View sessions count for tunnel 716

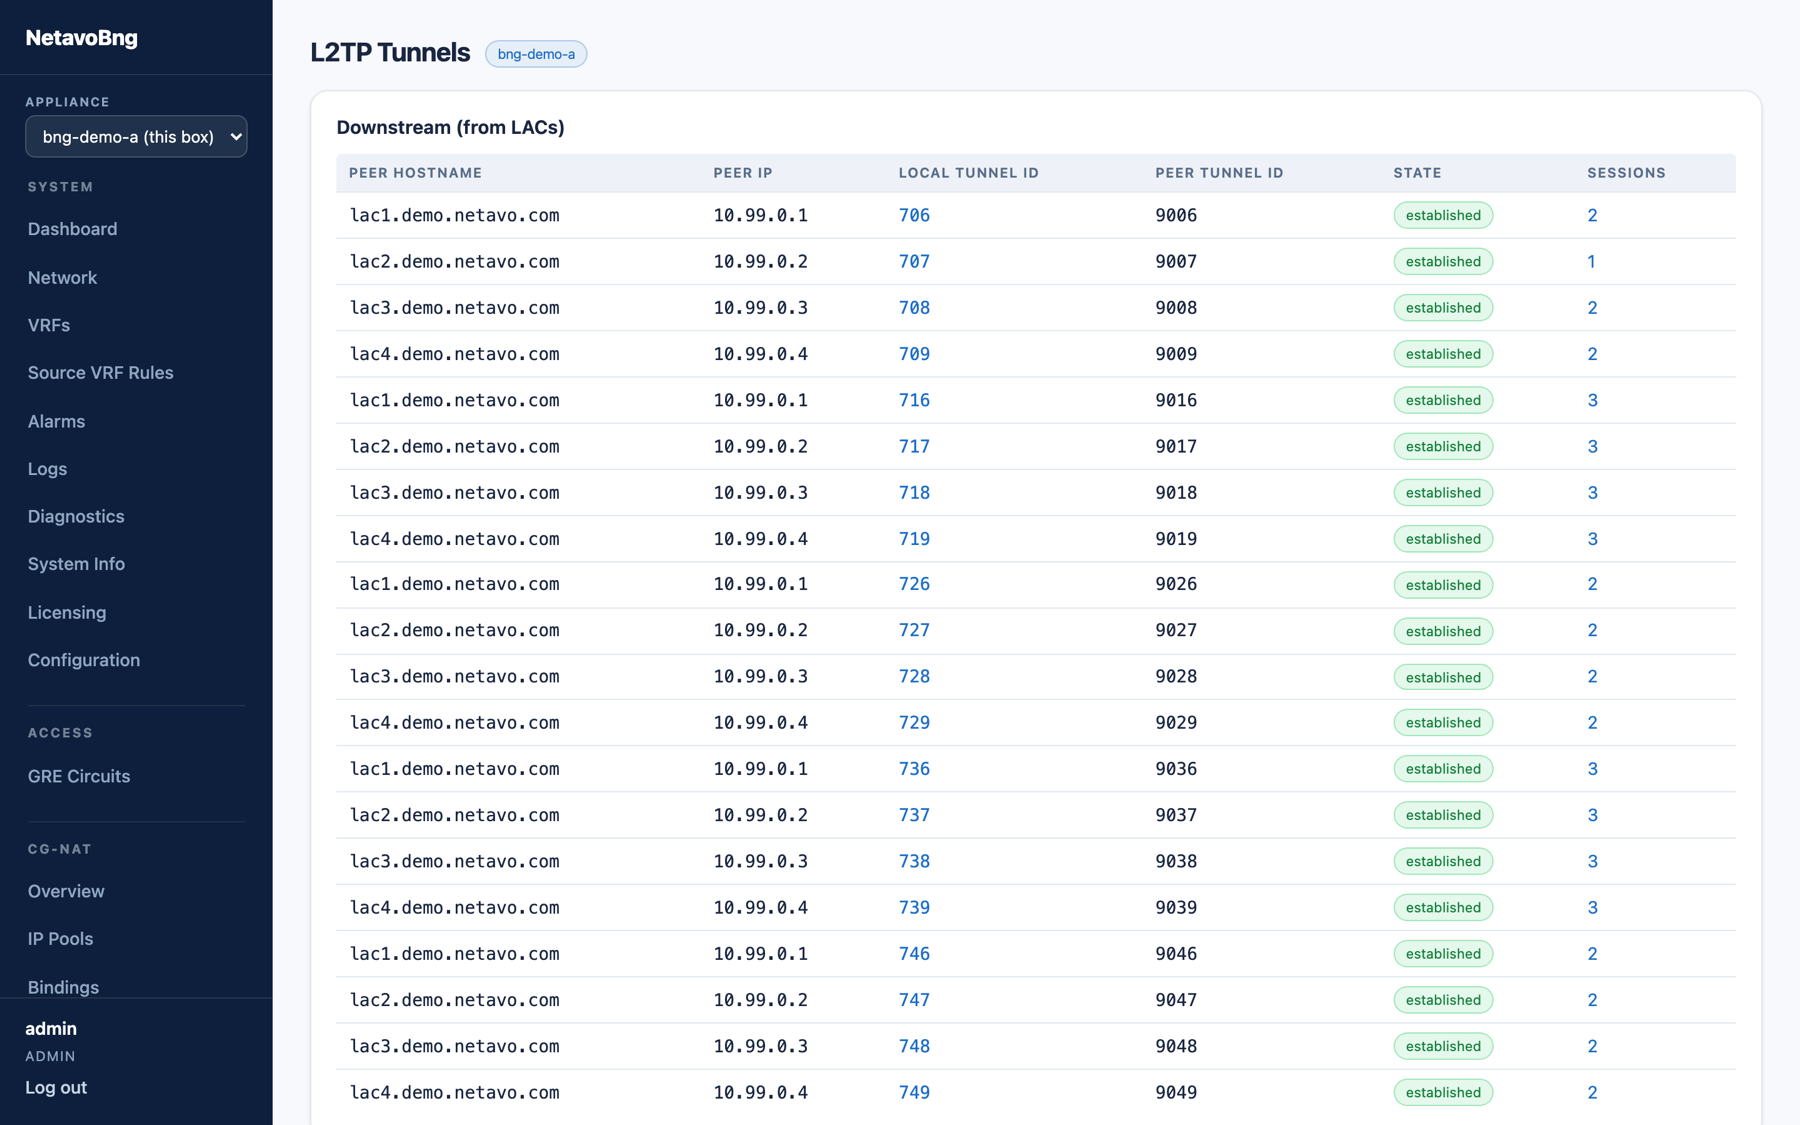point(1592,400)
